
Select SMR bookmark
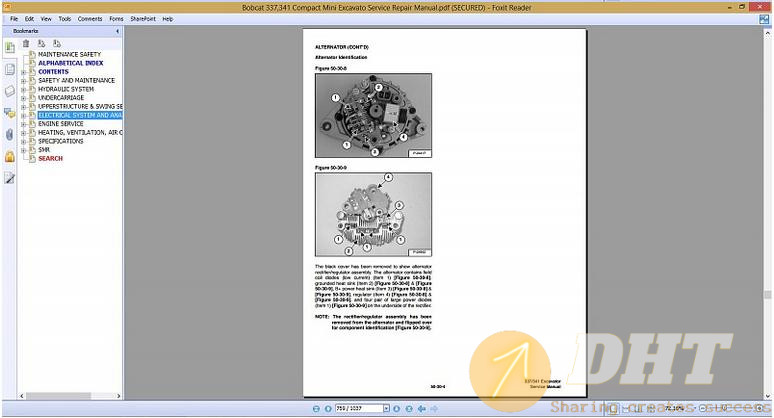pos(44,150)
